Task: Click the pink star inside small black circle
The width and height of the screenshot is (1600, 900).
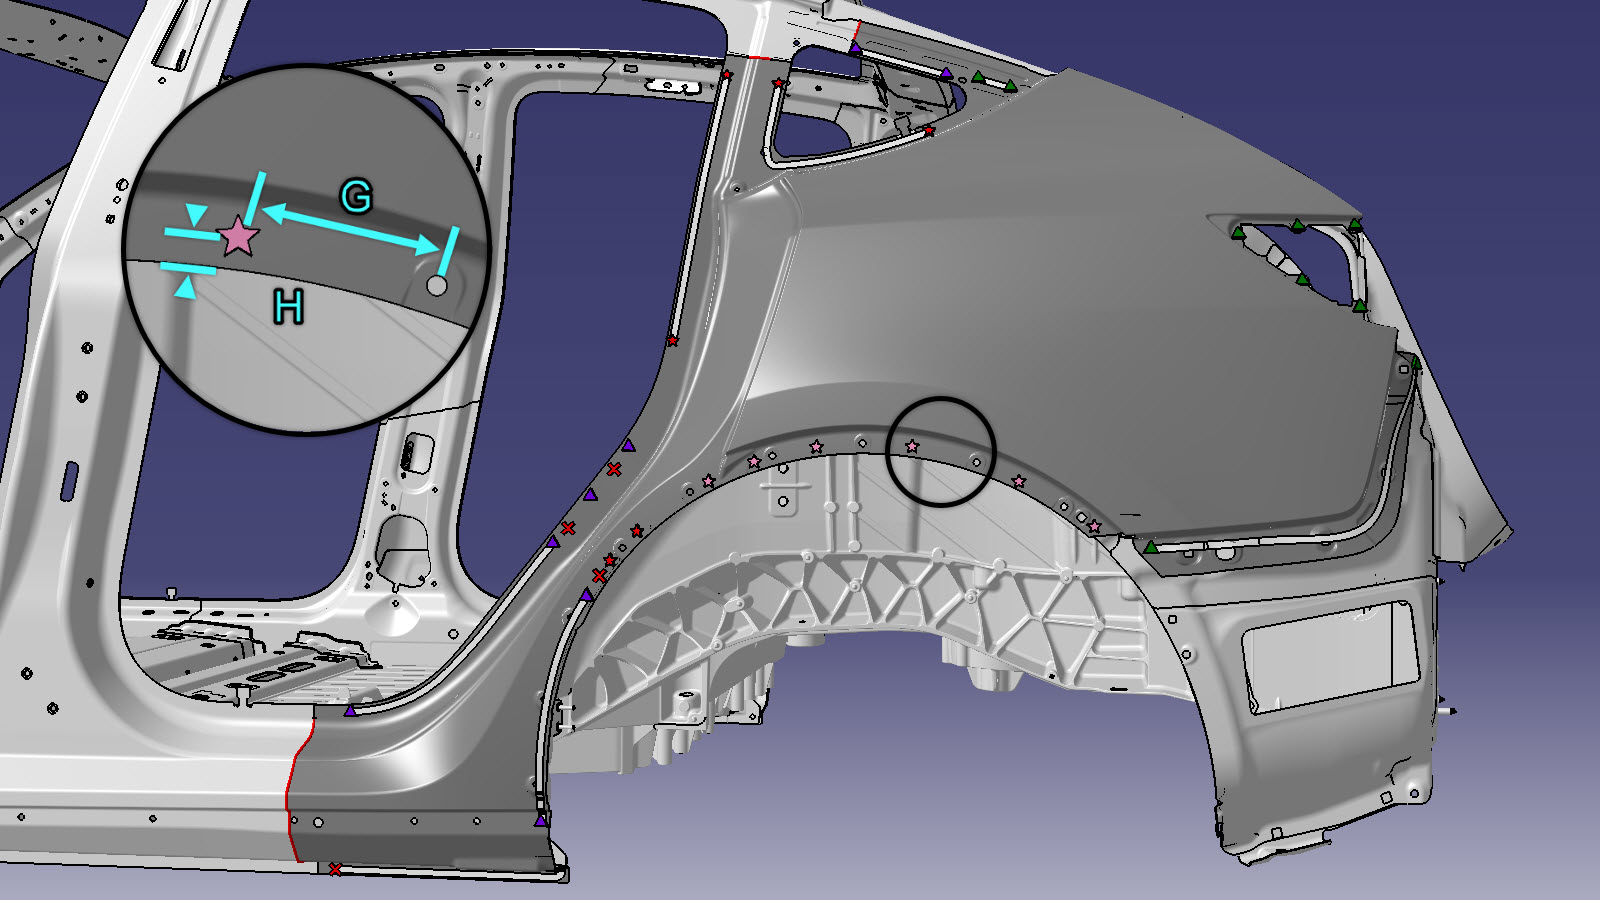Action: coord(912,446)
